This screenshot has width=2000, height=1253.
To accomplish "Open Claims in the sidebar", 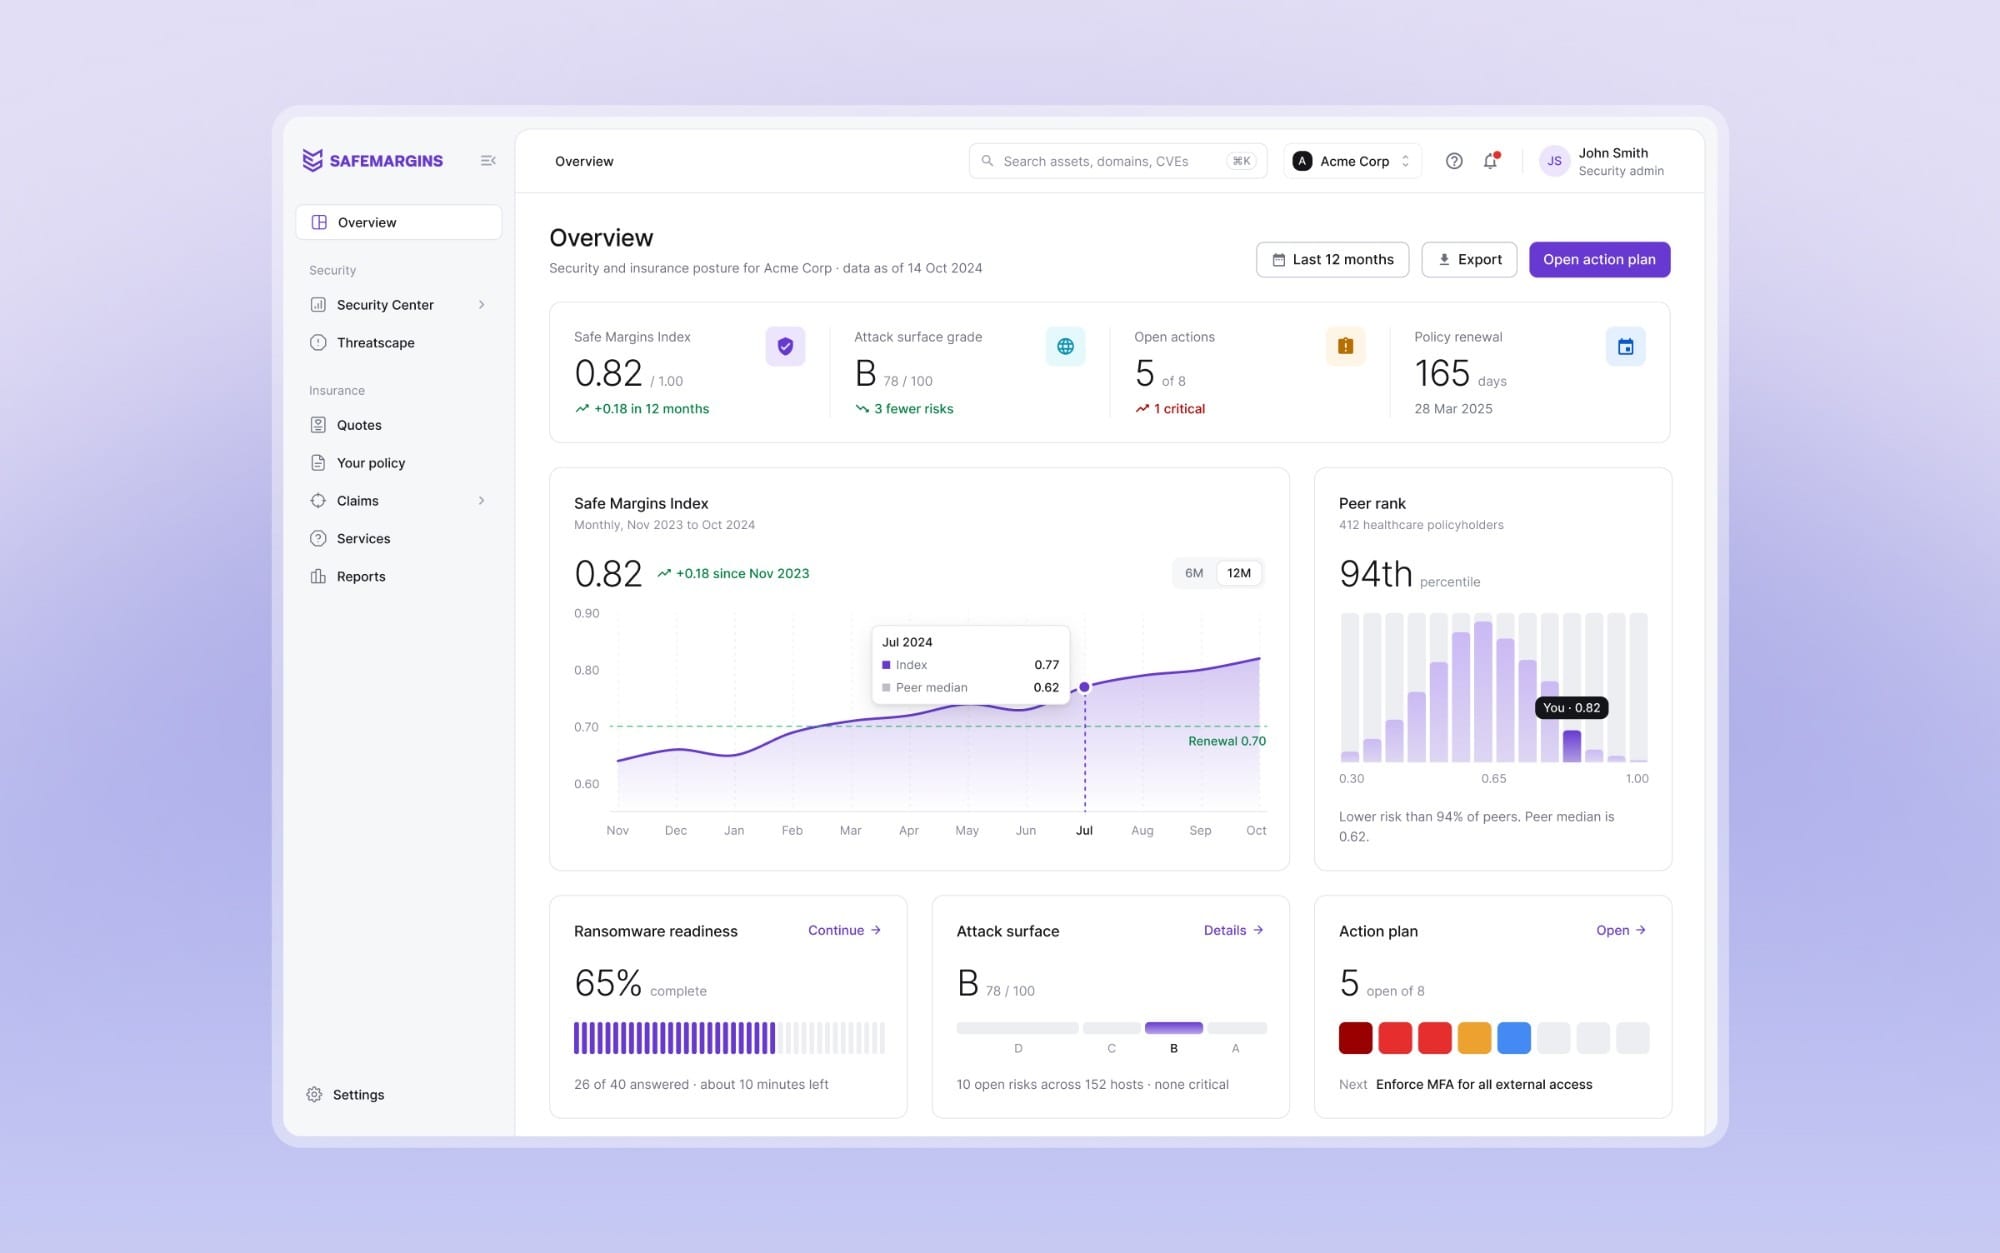I will pos(399,500).
